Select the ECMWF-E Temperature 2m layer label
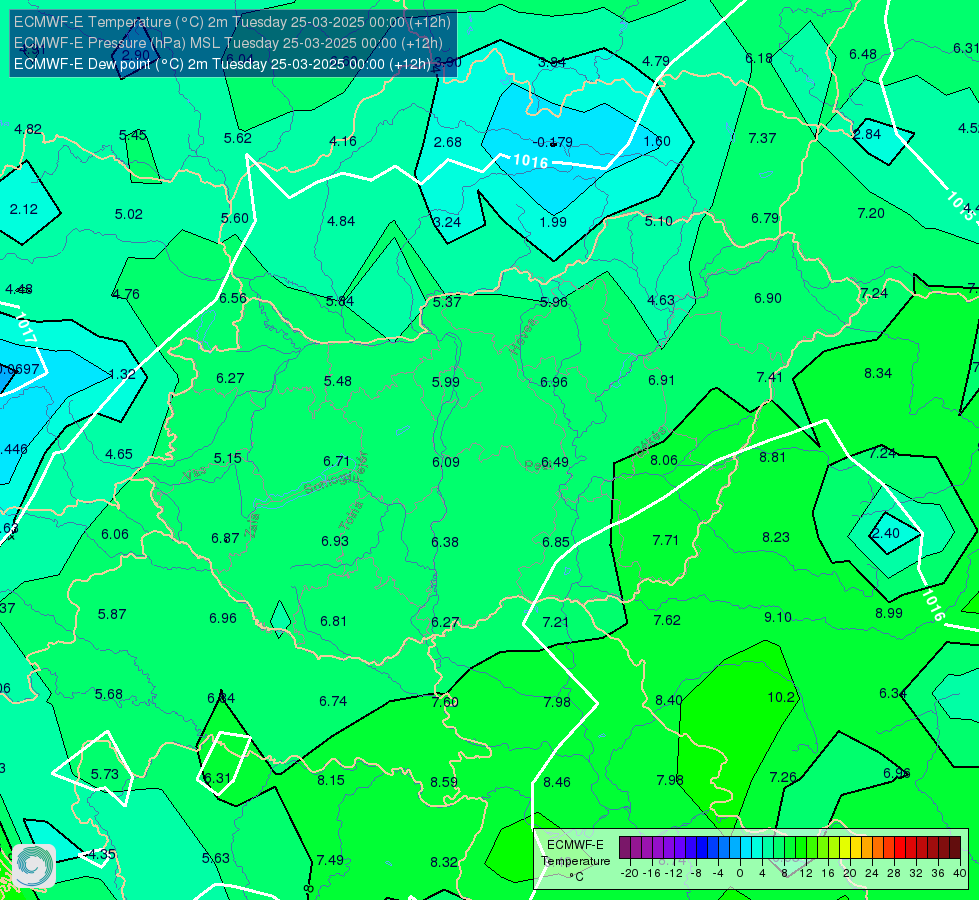Screen dimensions: 979x900 click(x=232, y=22)
